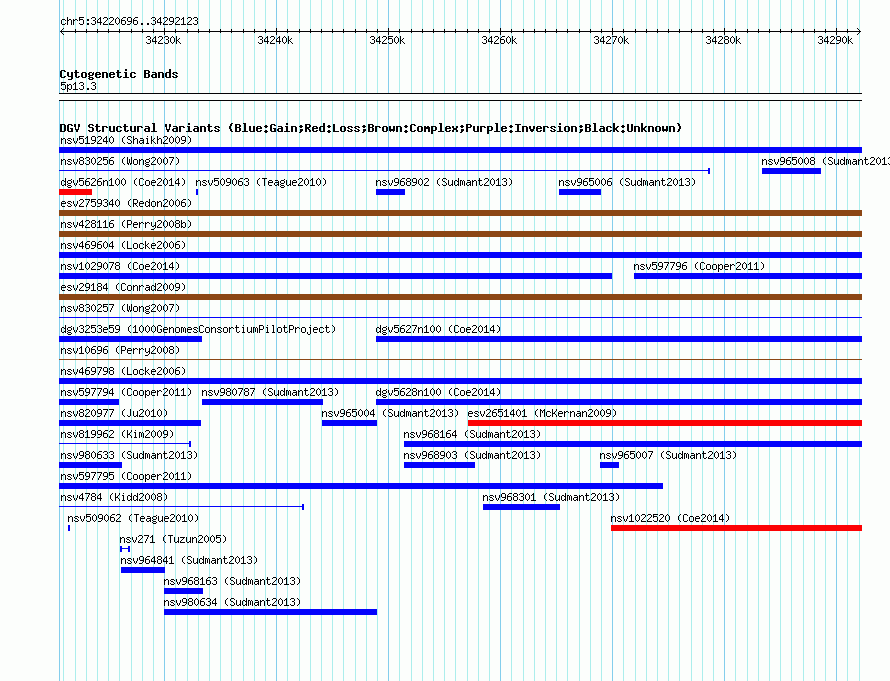
Task: Click the blue dgv3253e59 gain bar
Action: pyautogui.click(x=131, y=339)
